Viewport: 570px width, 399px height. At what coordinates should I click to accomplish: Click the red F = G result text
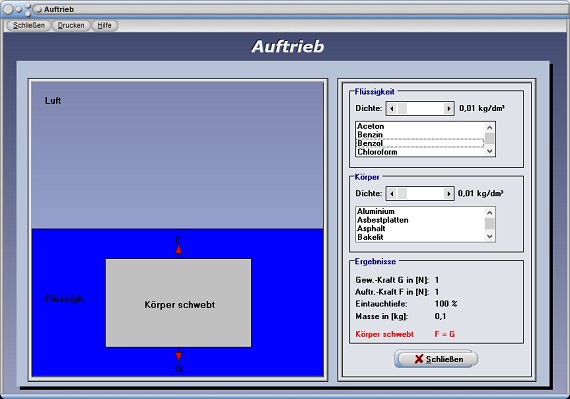coord(445,334)
